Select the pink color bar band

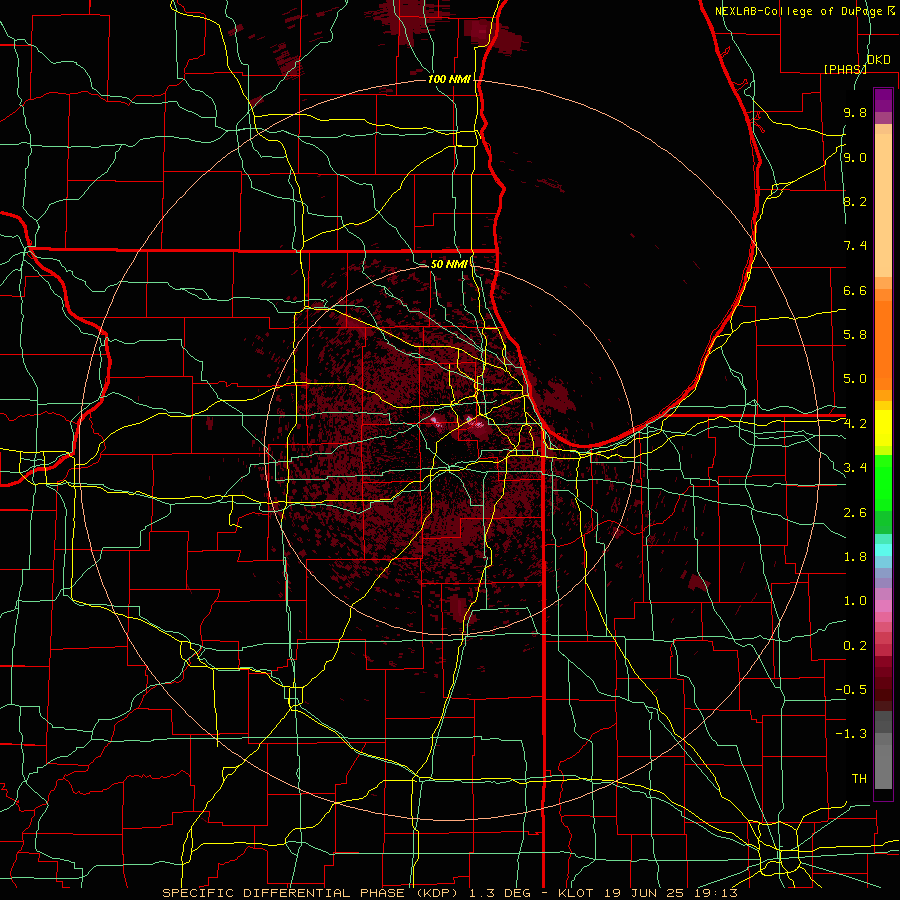pos(883,606)
